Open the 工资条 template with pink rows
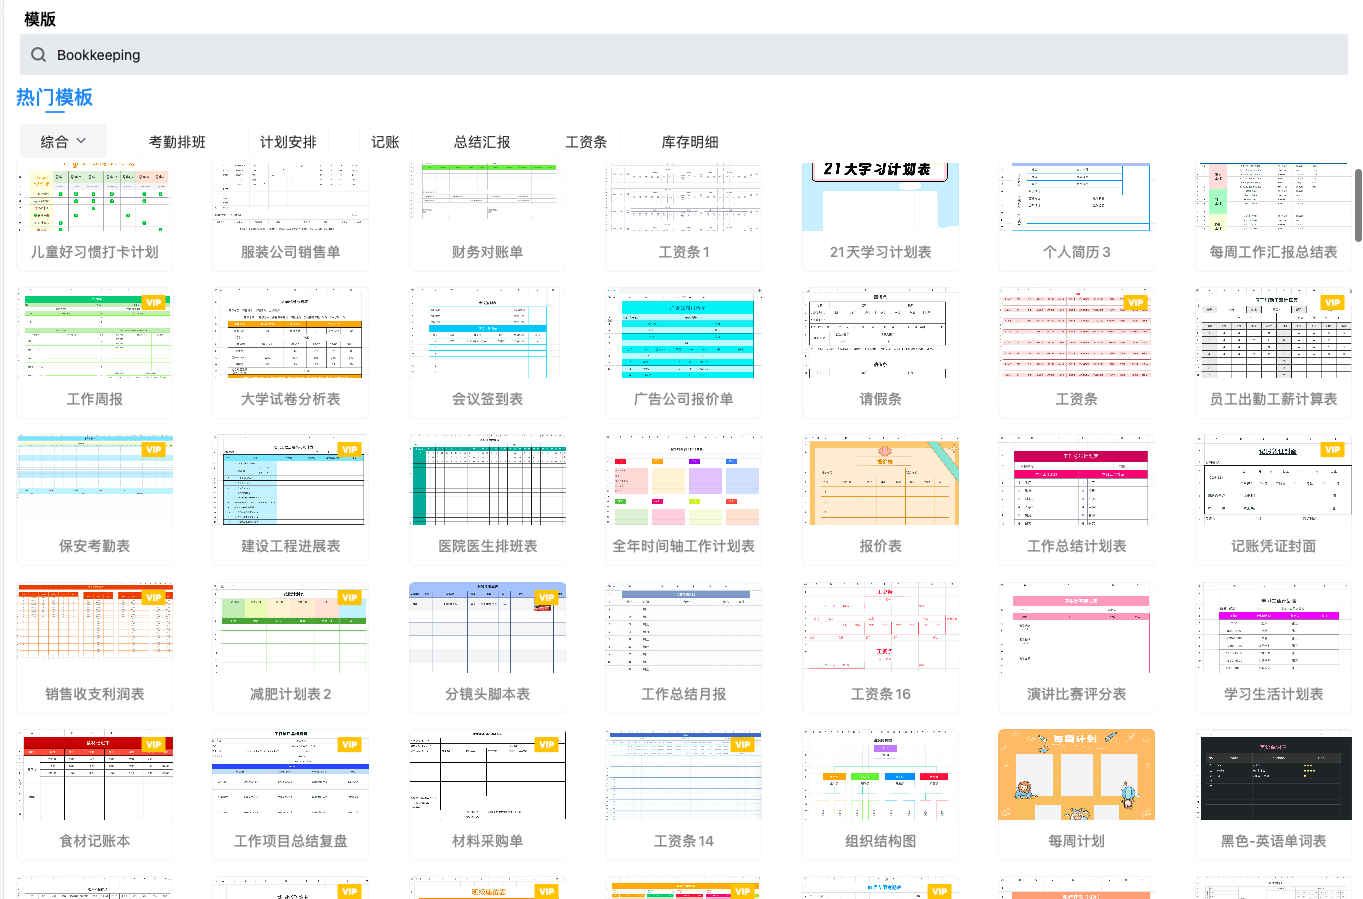This screenshot has width=1363, height=899. click(x=1076, y=352)
